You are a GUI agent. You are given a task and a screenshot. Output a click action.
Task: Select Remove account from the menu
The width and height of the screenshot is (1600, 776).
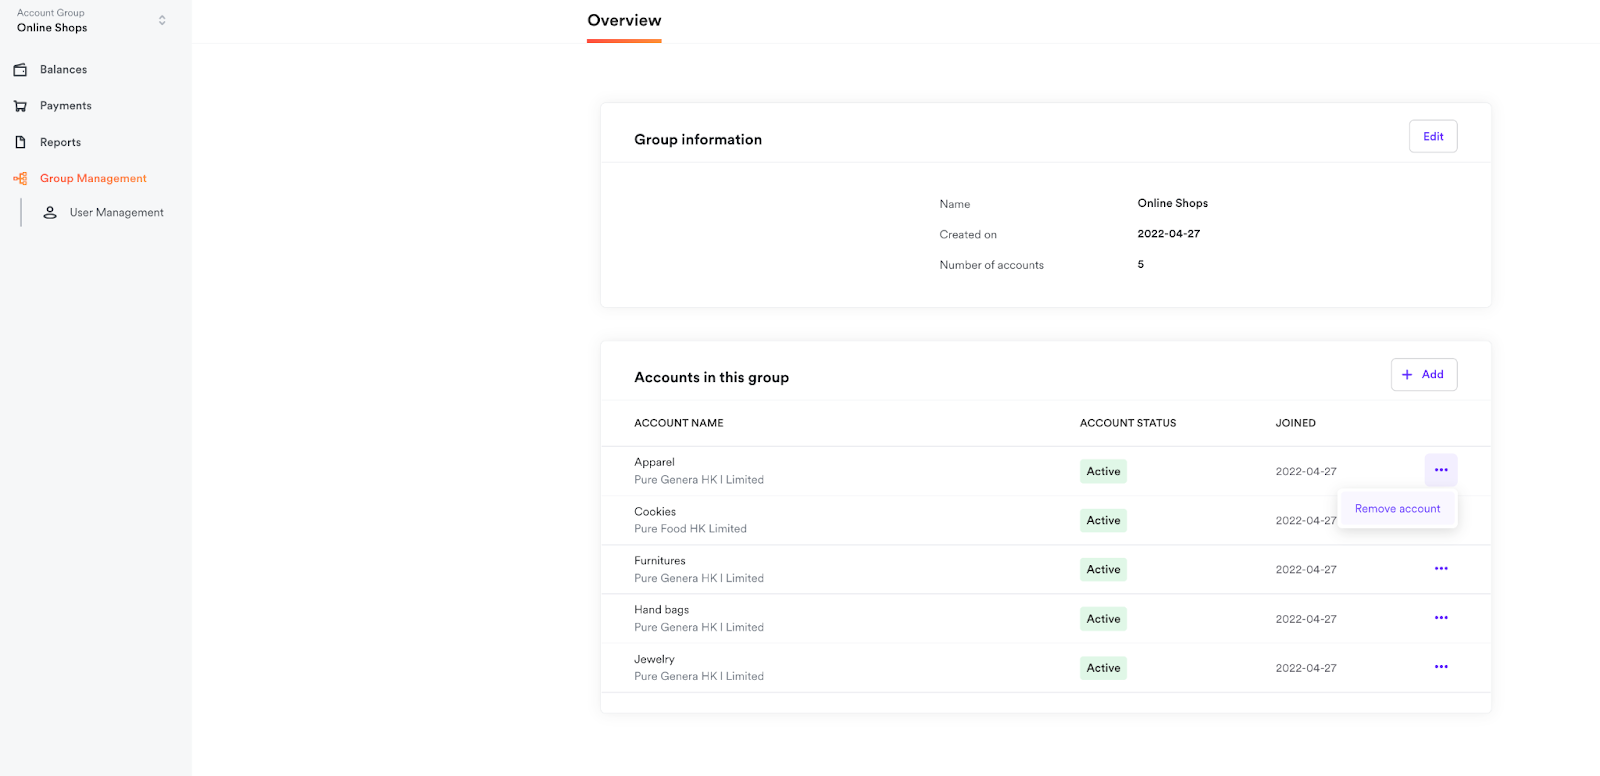pos(1397,509)
